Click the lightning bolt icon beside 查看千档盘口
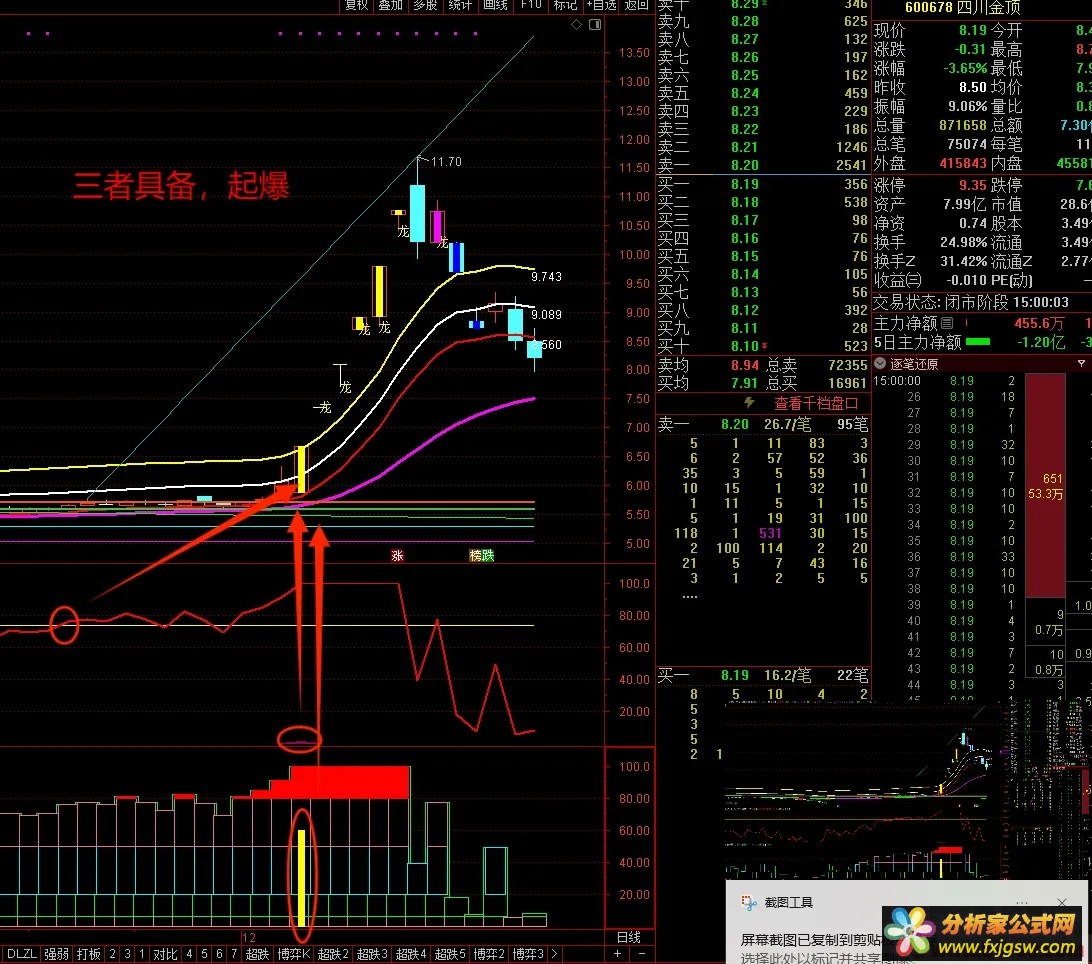Viewport: 1092px width, 964px height. (x=749, y=403)
